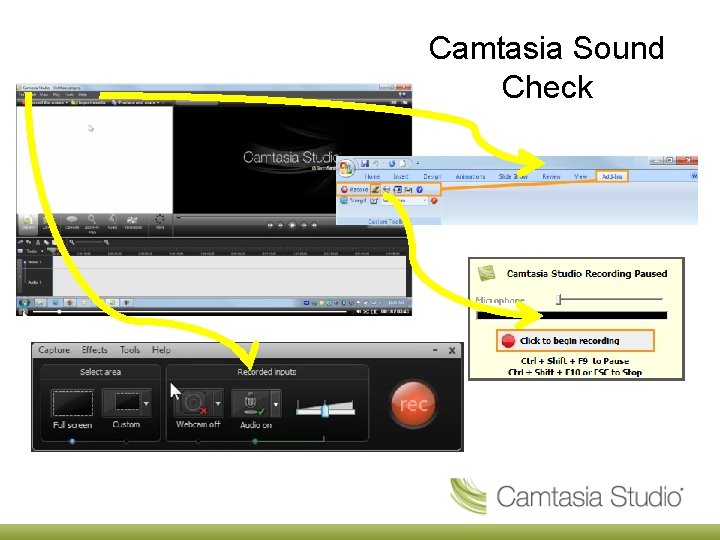Screen dimensions: 720x540
Task: Click Import media in Camtasia Studio toolbar
Action: [x=88, y=102]
